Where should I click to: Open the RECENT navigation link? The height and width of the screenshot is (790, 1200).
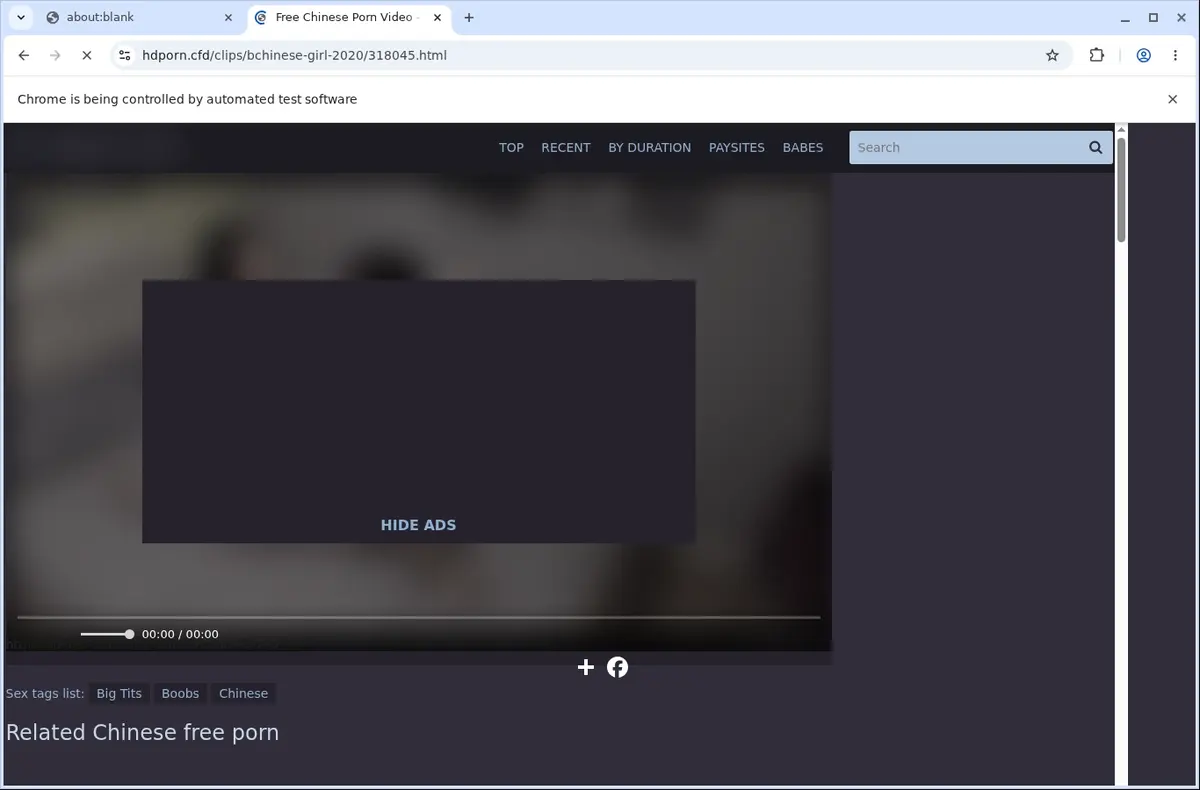(x=566, y=147)
